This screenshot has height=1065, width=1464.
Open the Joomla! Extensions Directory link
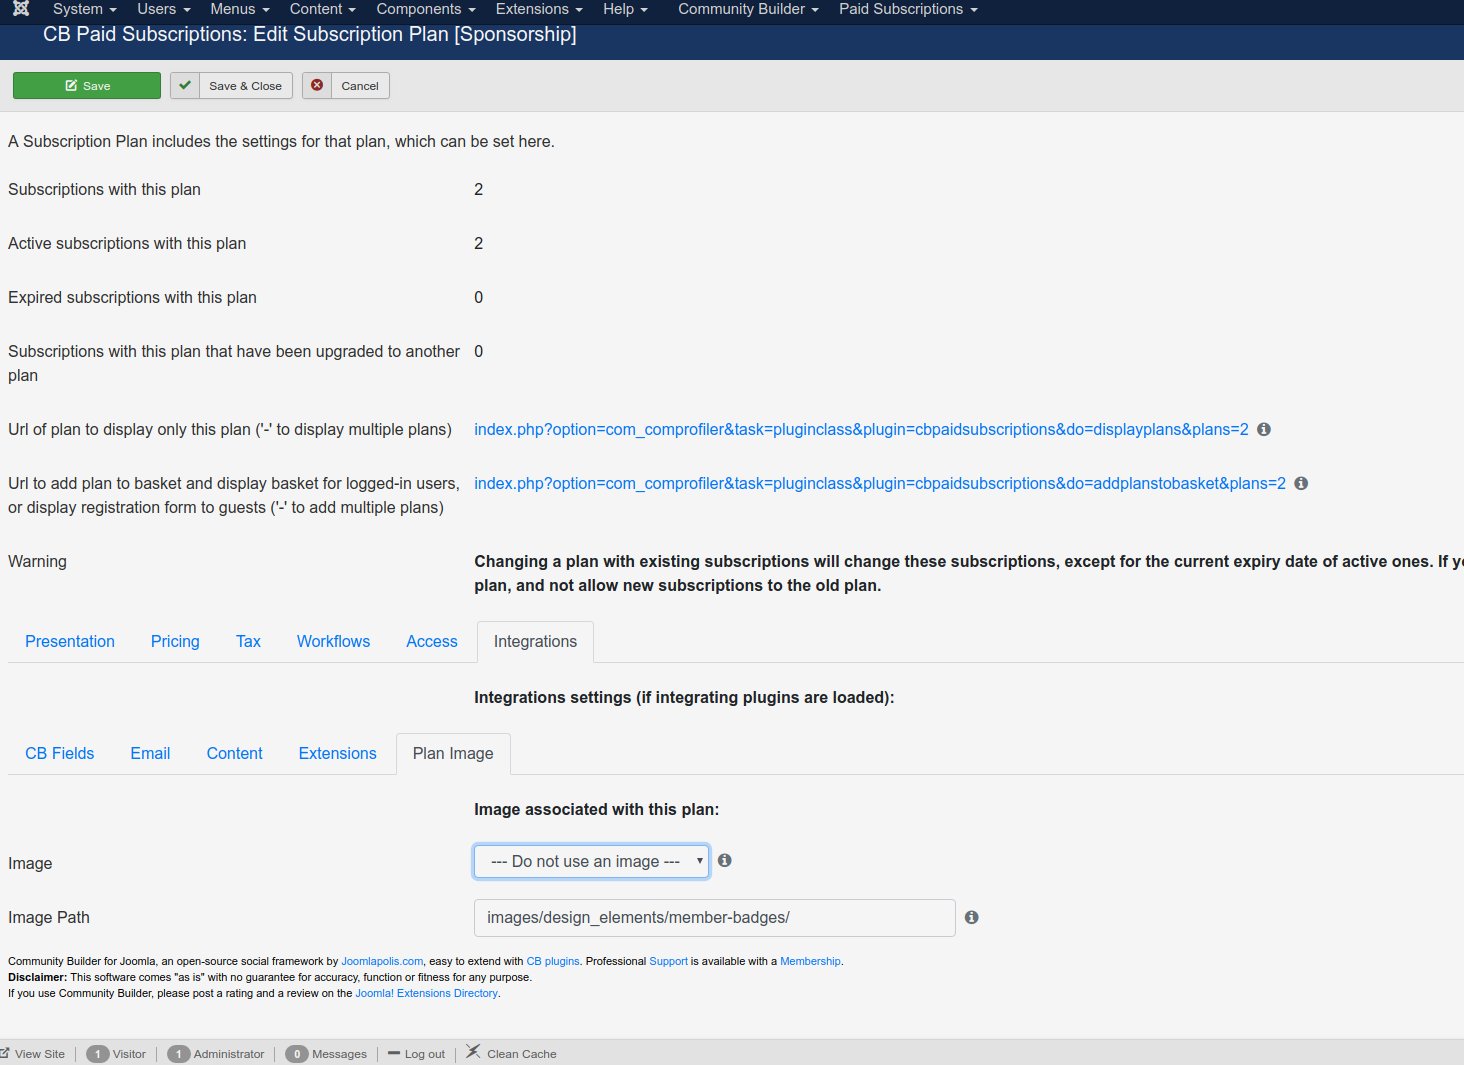coord(427,993)
